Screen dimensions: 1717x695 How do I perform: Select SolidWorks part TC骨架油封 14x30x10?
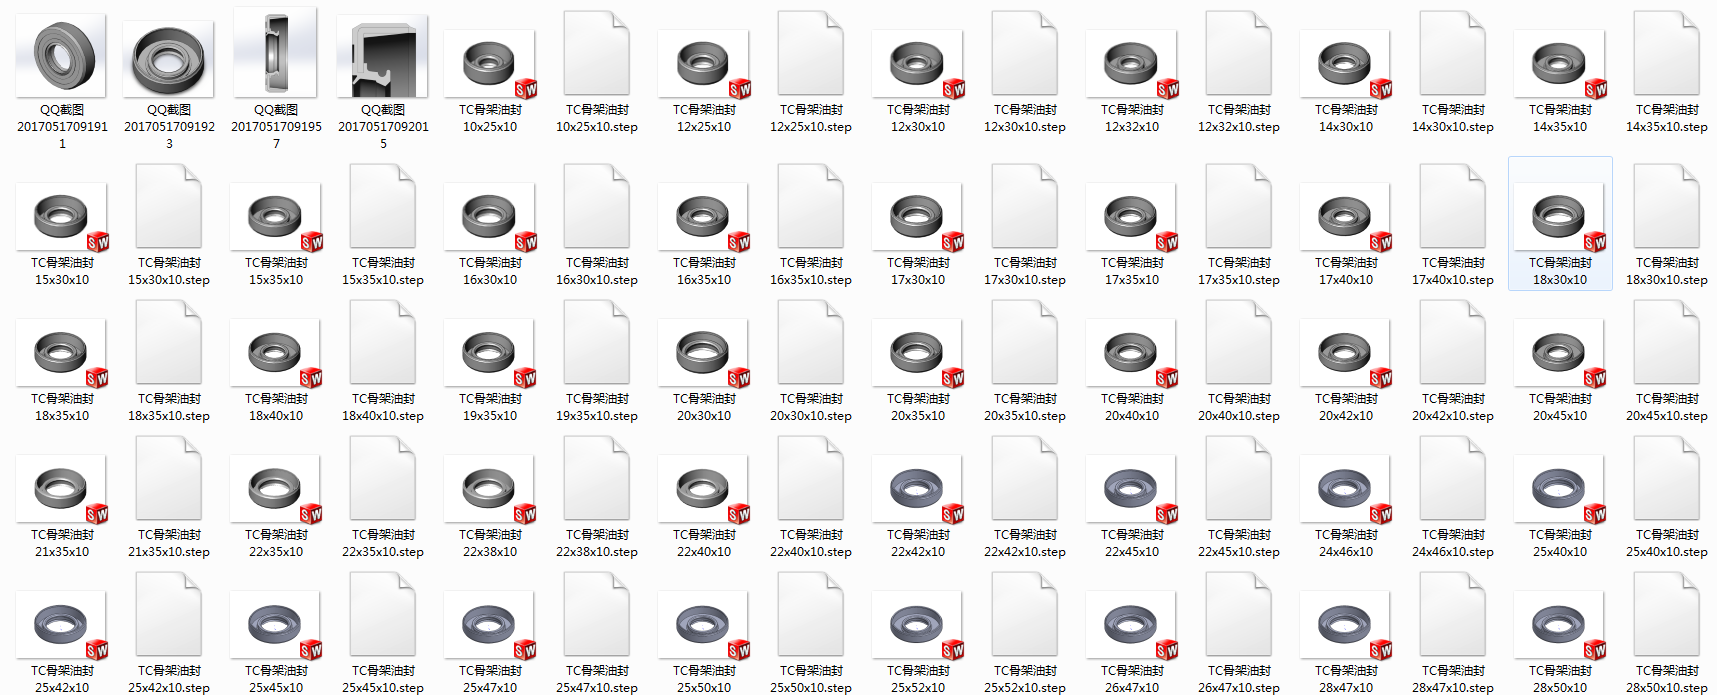(x=1346, y=64)
